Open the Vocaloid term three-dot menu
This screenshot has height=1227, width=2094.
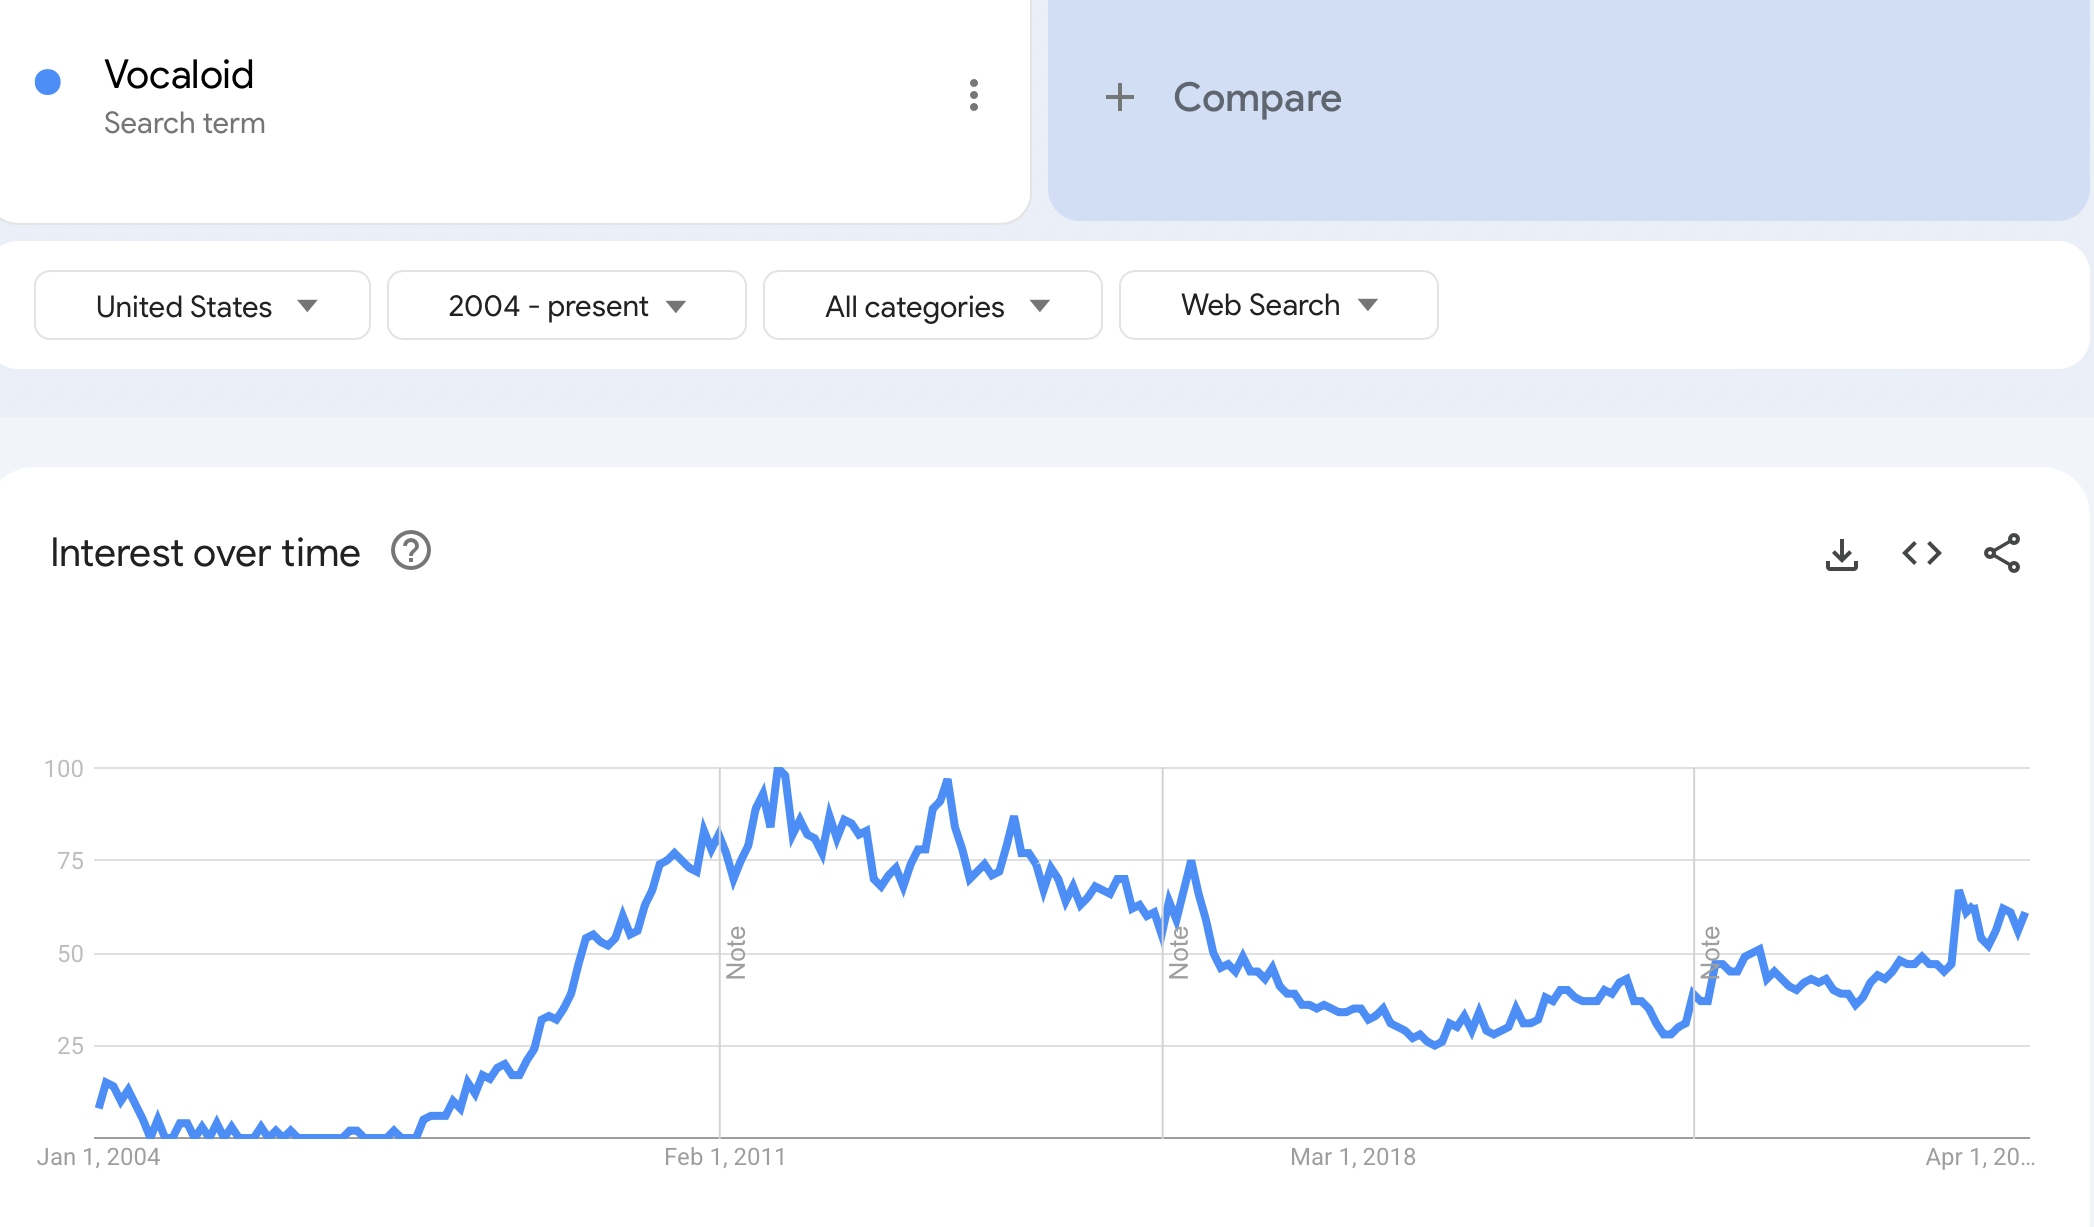point(973,96)
